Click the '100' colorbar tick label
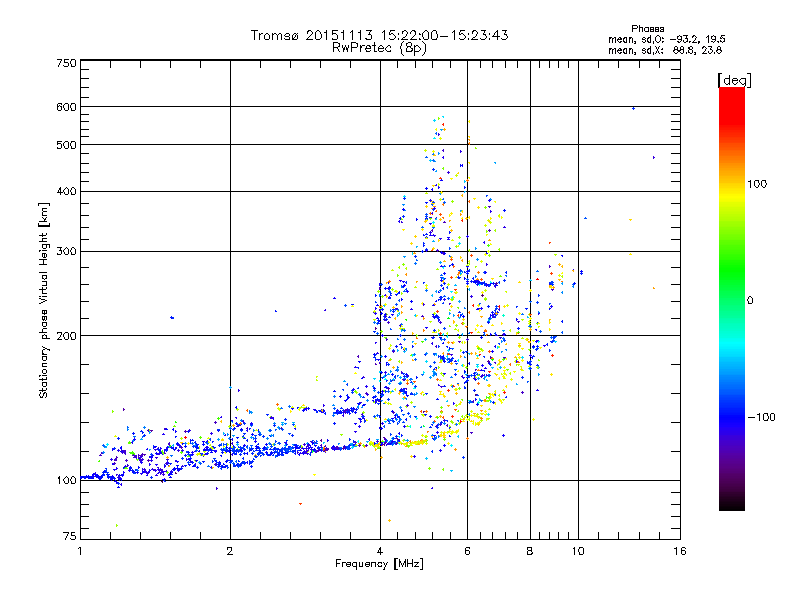Image resolution: width=800 pixels, height=600 pixels. pyautogui.click(x=757, y=184)
